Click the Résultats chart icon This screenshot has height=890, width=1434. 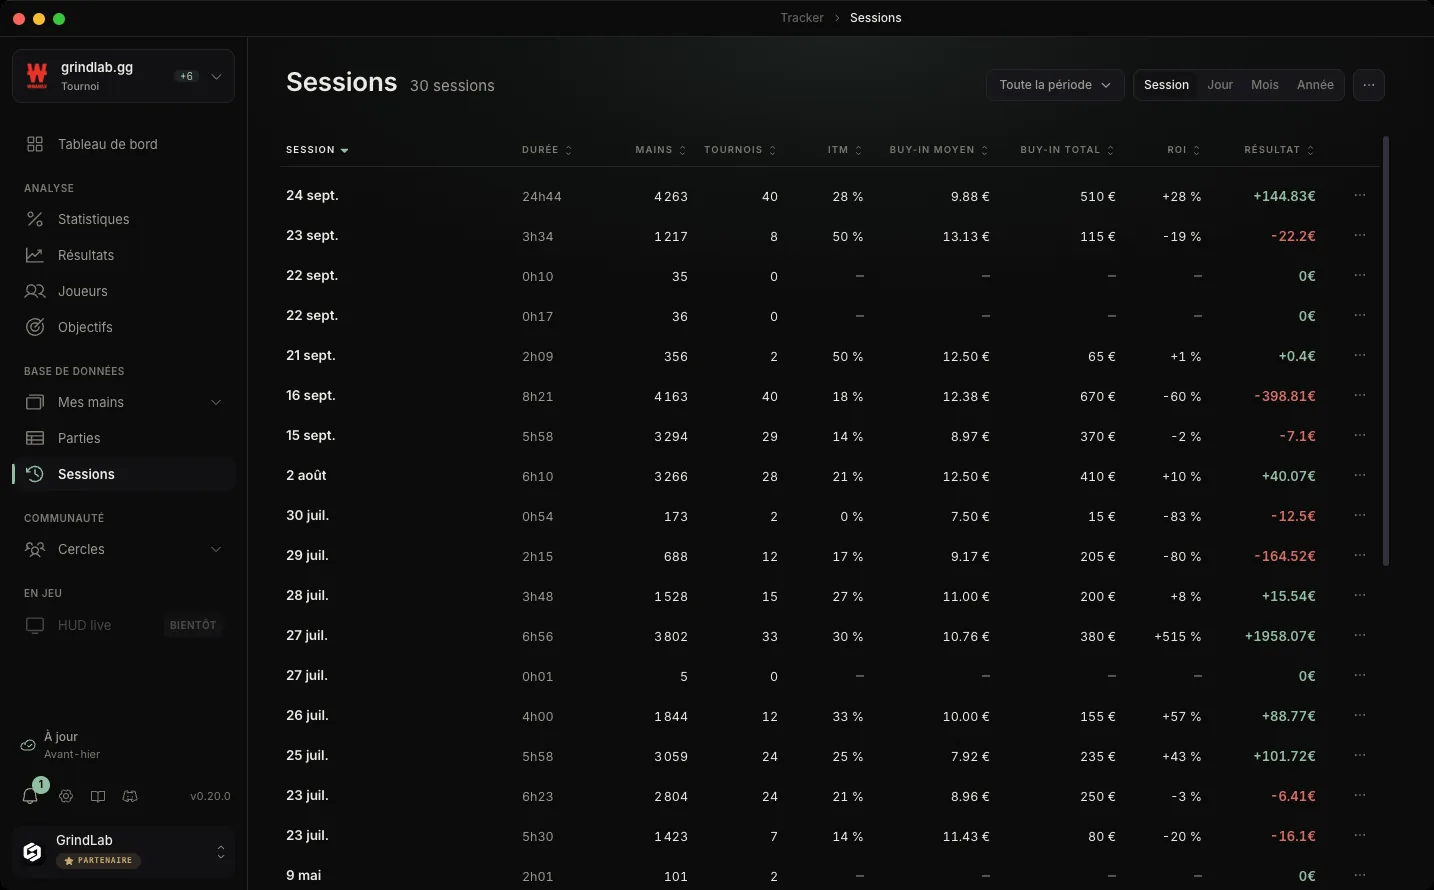(35, 255)
